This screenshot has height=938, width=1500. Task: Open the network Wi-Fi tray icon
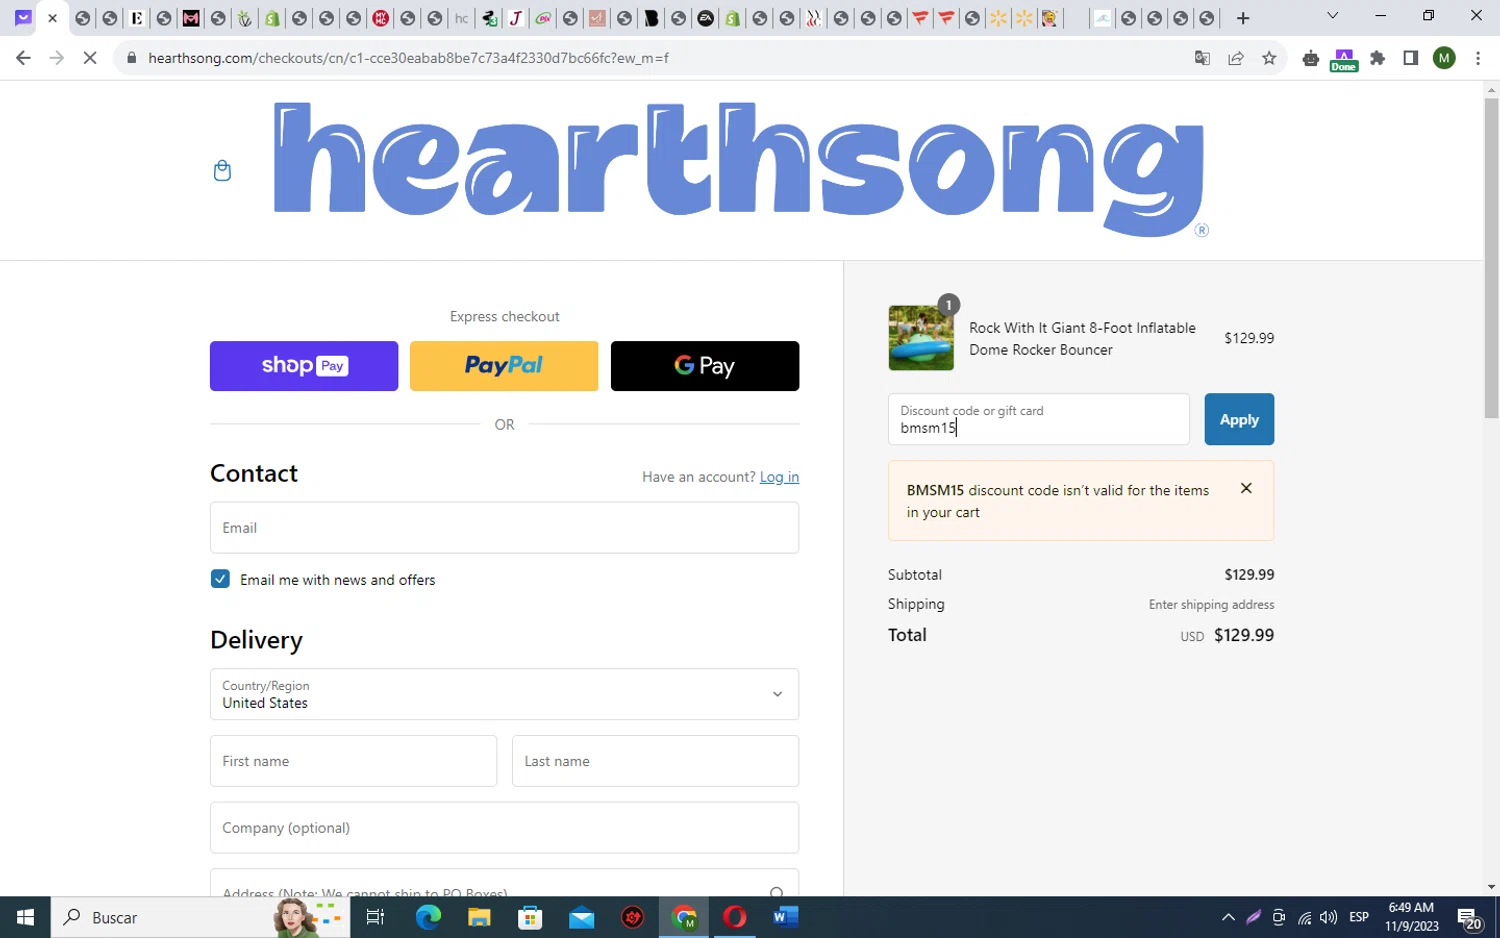pos(1304,917)
